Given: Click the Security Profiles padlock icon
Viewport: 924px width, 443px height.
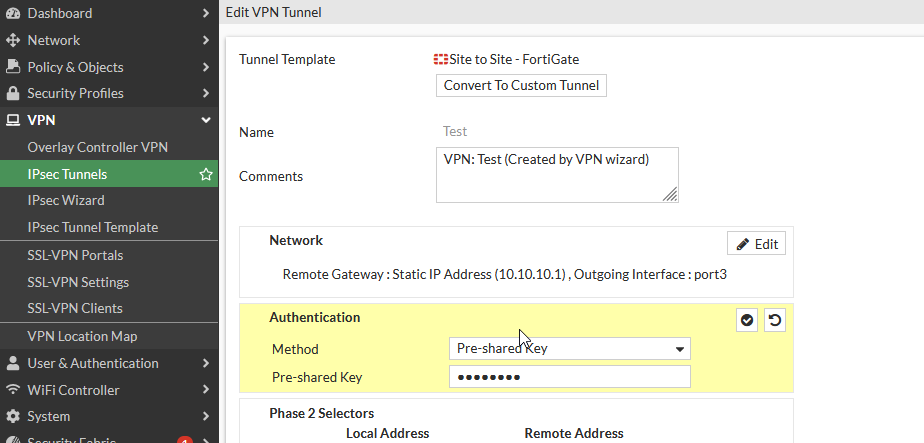Looking at the screenshot, I should coord(13,93).
